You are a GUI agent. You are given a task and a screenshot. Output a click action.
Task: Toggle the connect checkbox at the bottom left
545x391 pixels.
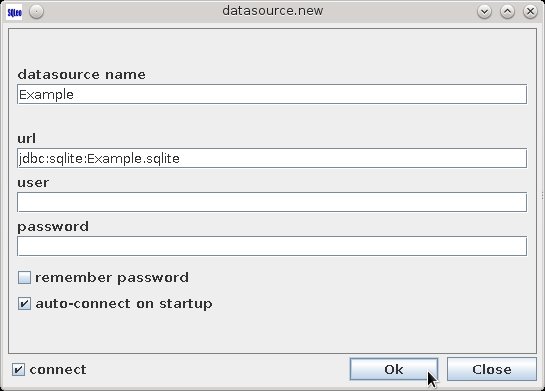18,369
